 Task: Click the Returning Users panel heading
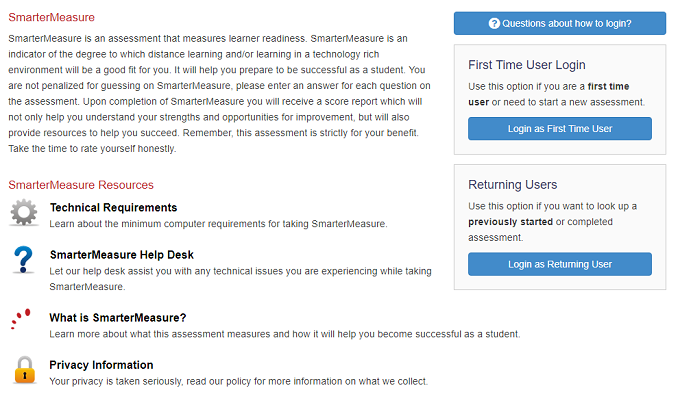(512, 185)
